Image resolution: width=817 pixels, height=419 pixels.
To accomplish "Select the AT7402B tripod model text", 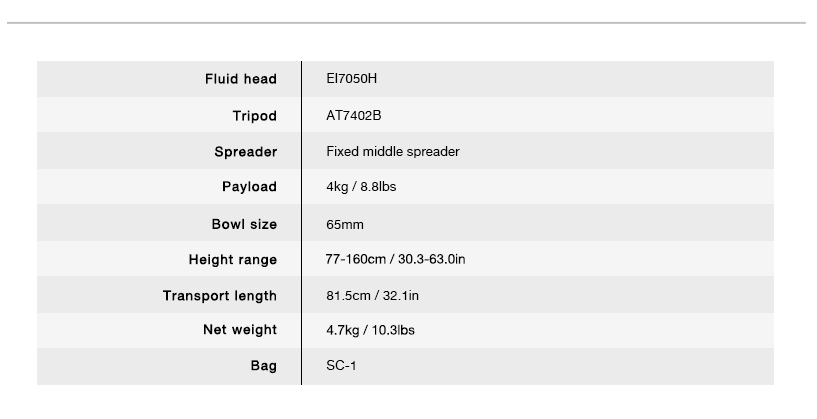I will pos(354,116).
